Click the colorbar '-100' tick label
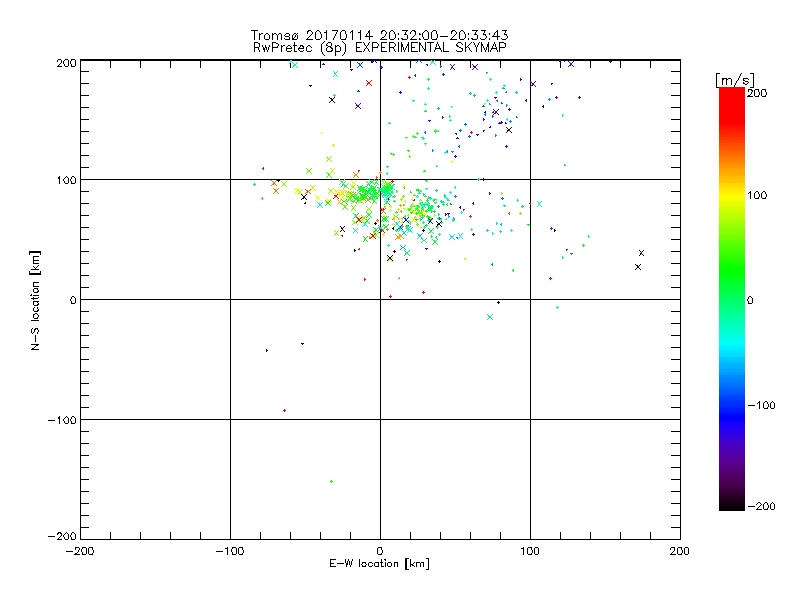Viewport: 800px width, 600px height. [761, 405]
